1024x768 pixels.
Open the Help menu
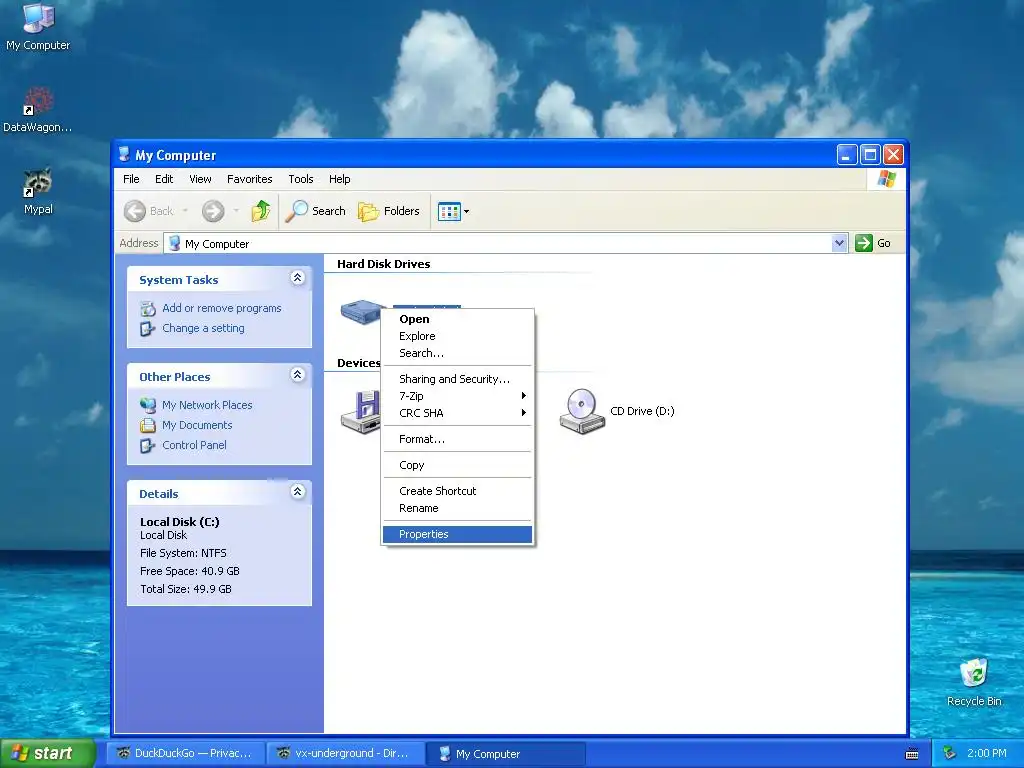click(340, 179)
